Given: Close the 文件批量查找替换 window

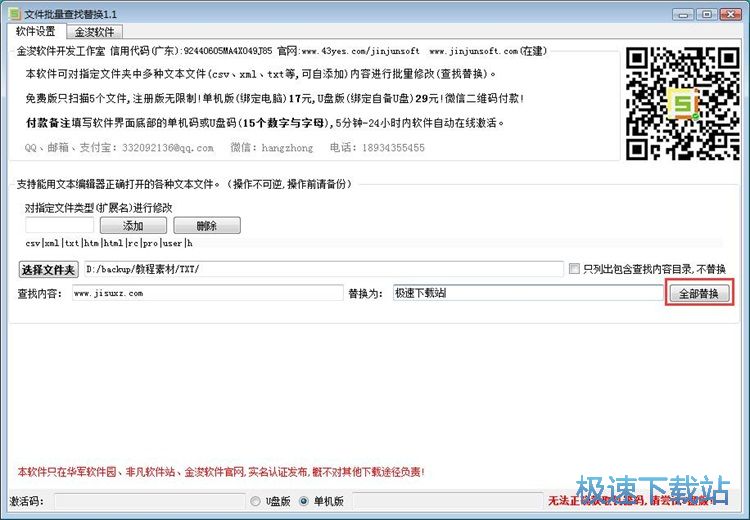Looking at the screenshot, I should (730, 14).
